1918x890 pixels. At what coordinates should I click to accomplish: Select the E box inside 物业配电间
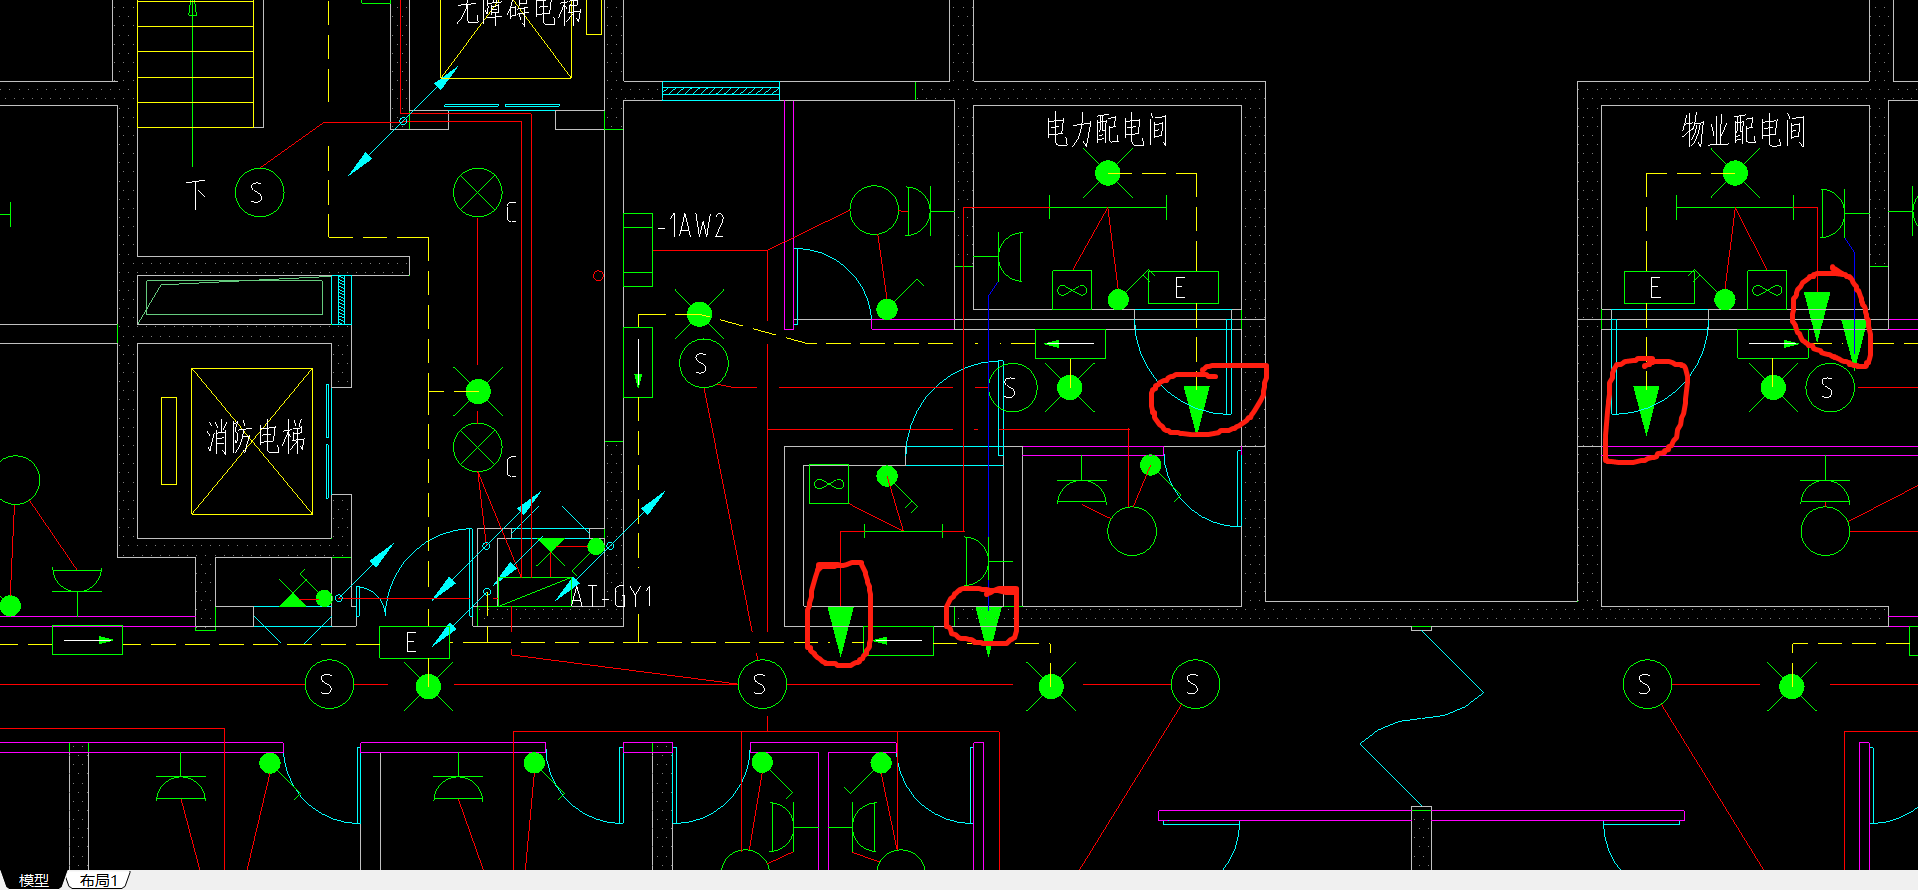pyautogui.click(x=1658, y=288)
